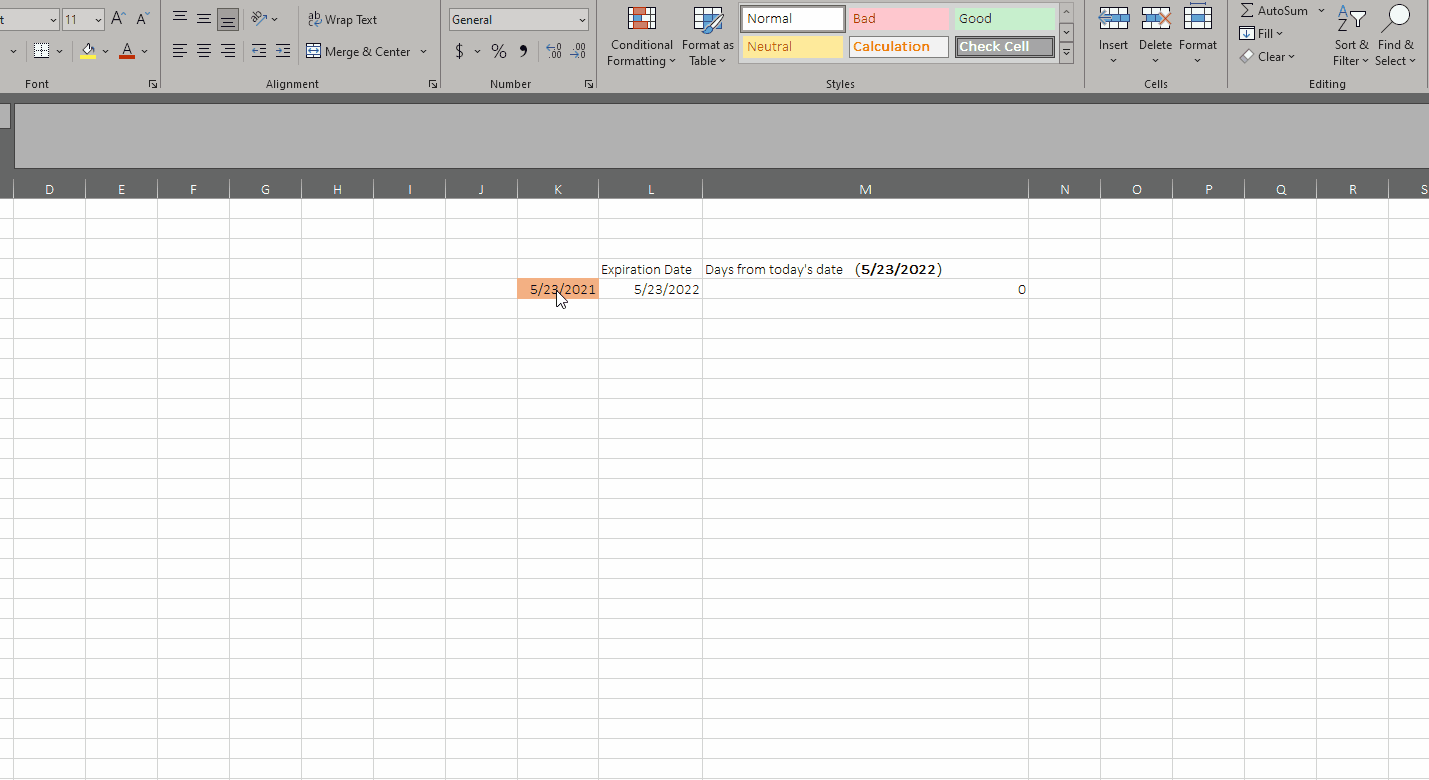
Task: Apply the Normal cell style
Action: [x=793, y=19]
